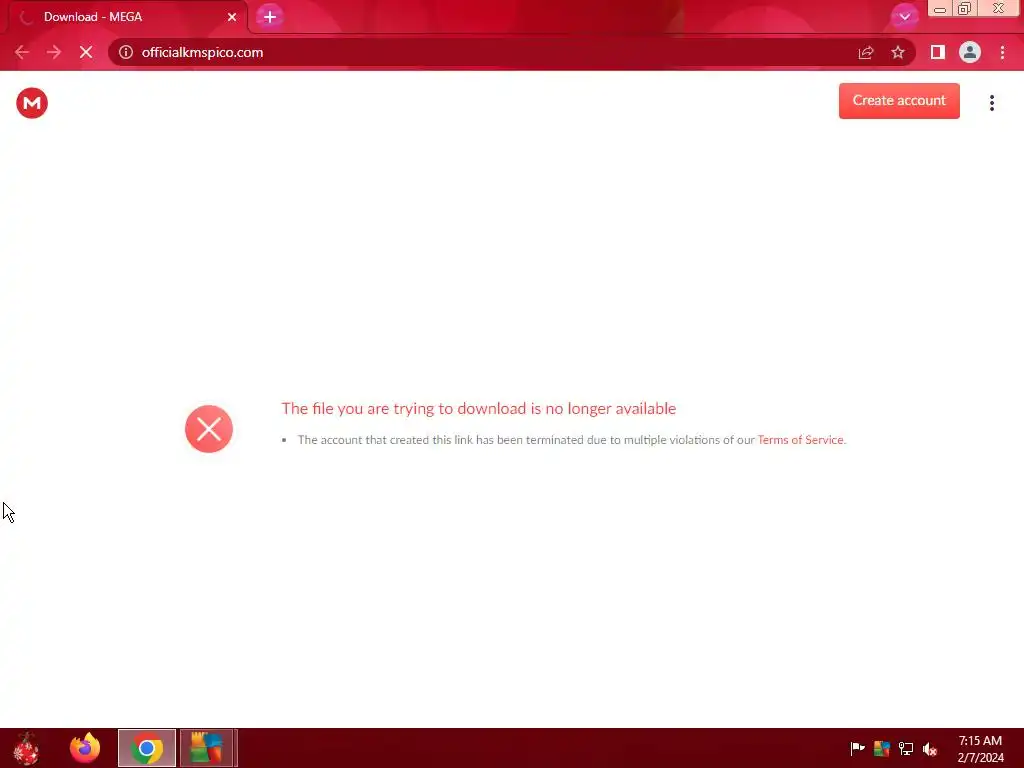View site information icon in address bar
This screenshot has height=768, width=1024.
point(126,52)
